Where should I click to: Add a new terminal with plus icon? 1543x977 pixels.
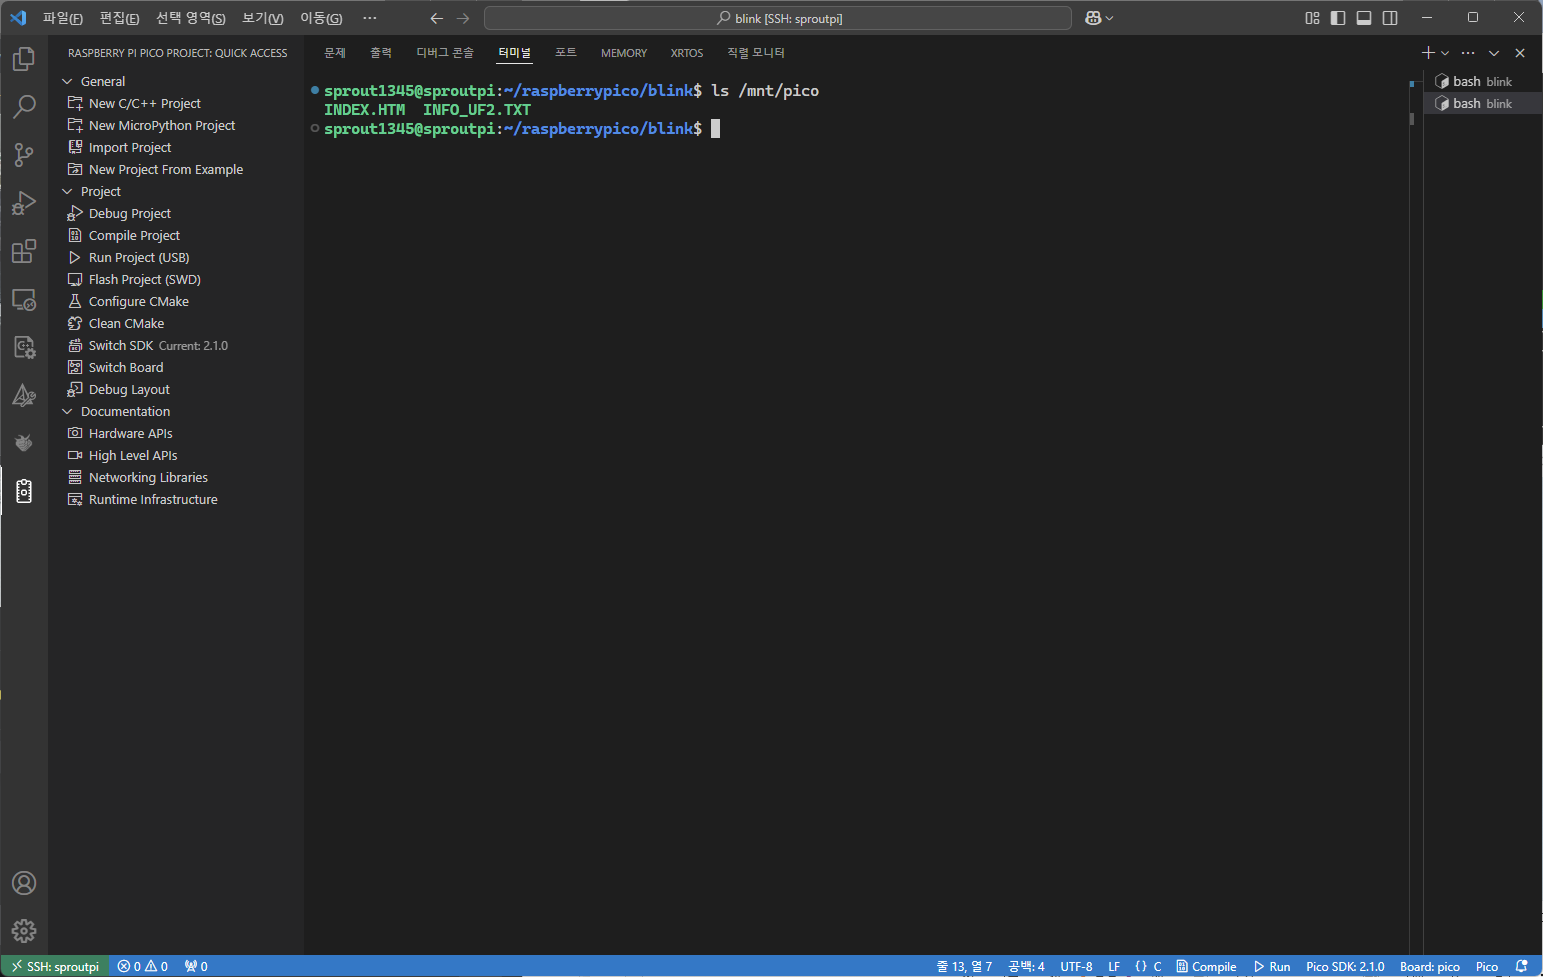[x=1428, y=53]
